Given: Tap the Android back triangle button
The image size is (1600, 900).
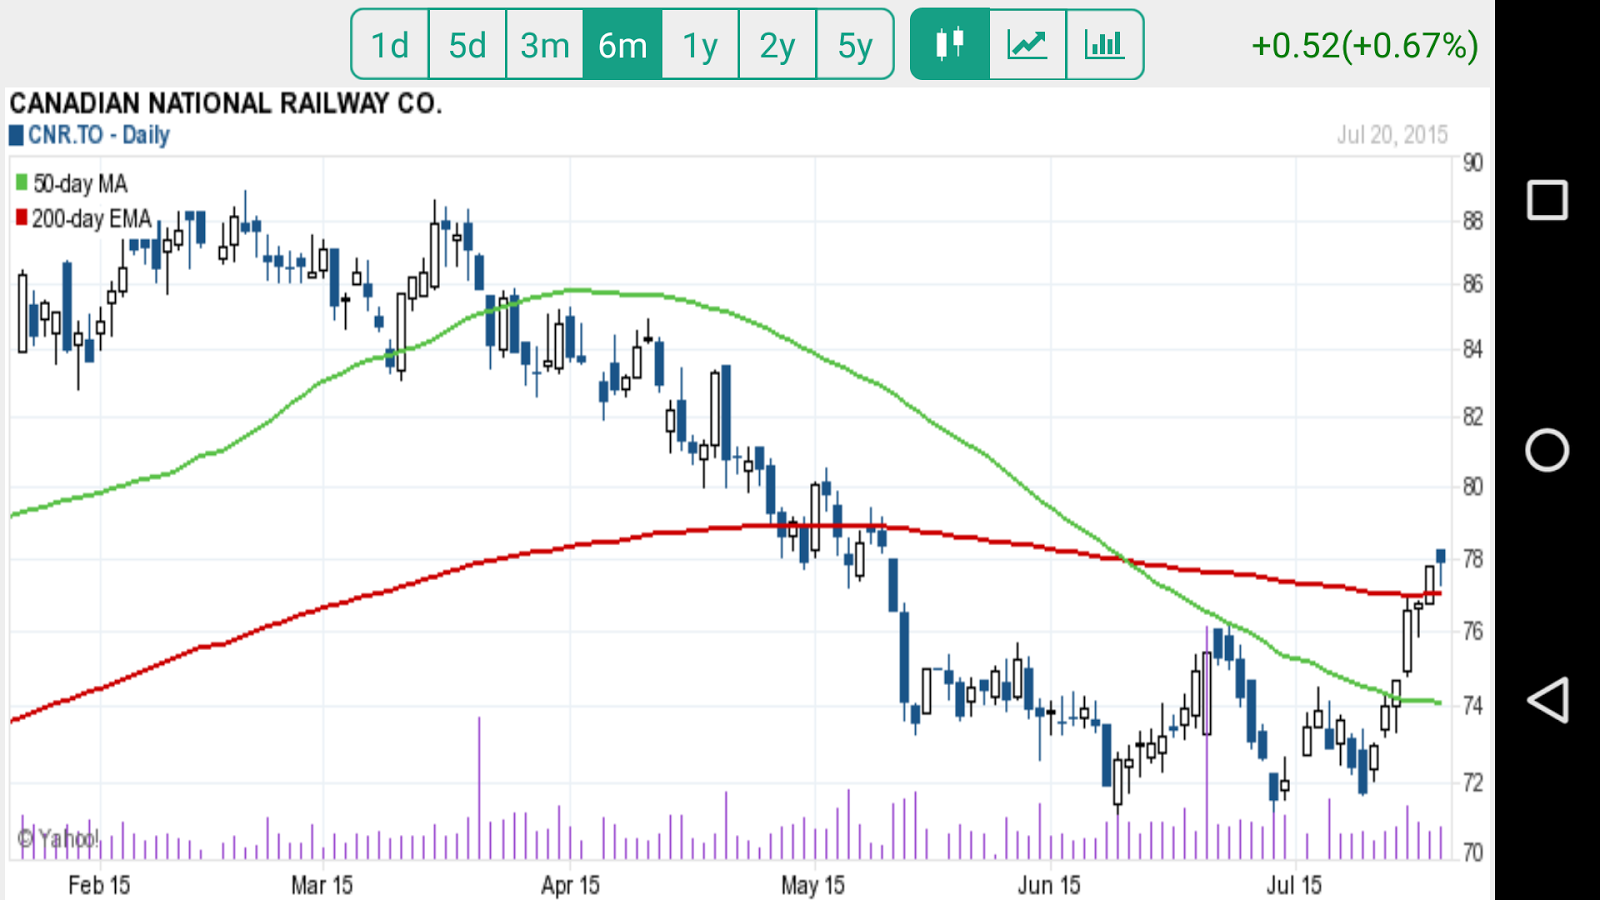Looking at the screenshot, I should (x=1547, y=700).
